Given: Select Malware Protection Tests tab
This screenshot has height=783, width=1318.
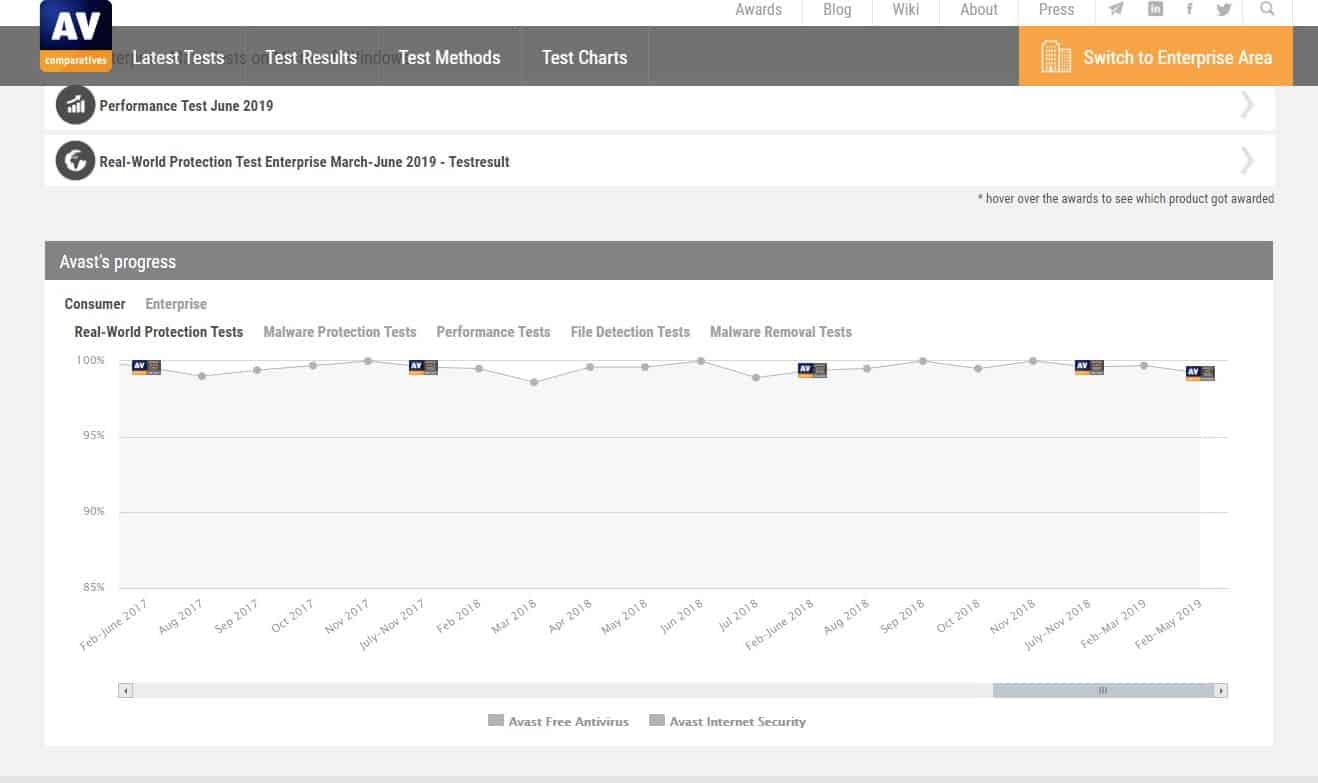Looking at the screenshot, I should [x=340, y=332].
